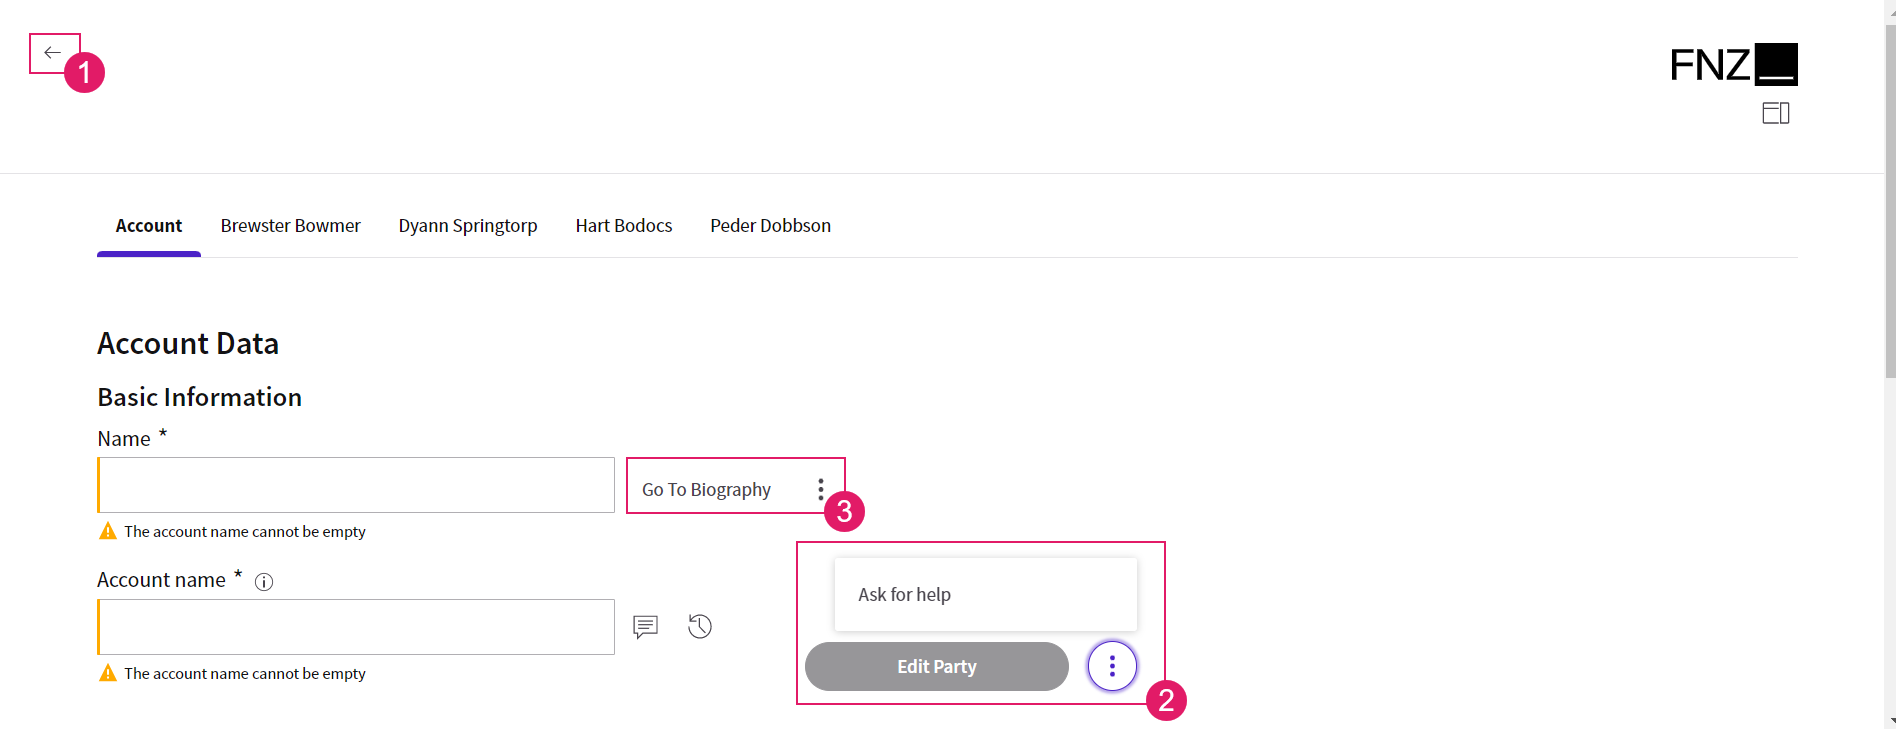The width and height of the screenshot is (1896, 729).
Task: Switch to the Account tab
Action: tap(149, 226)
